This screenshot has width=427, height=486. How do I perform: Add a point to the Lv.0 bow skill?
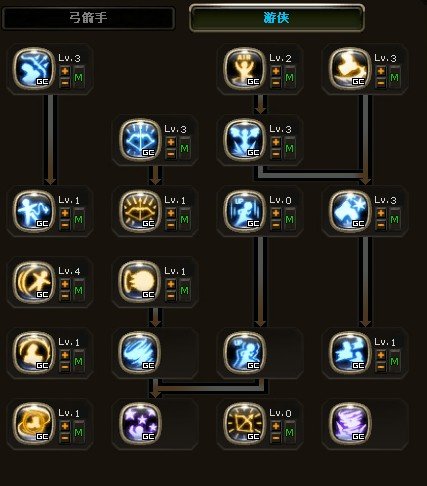point(276,426)
